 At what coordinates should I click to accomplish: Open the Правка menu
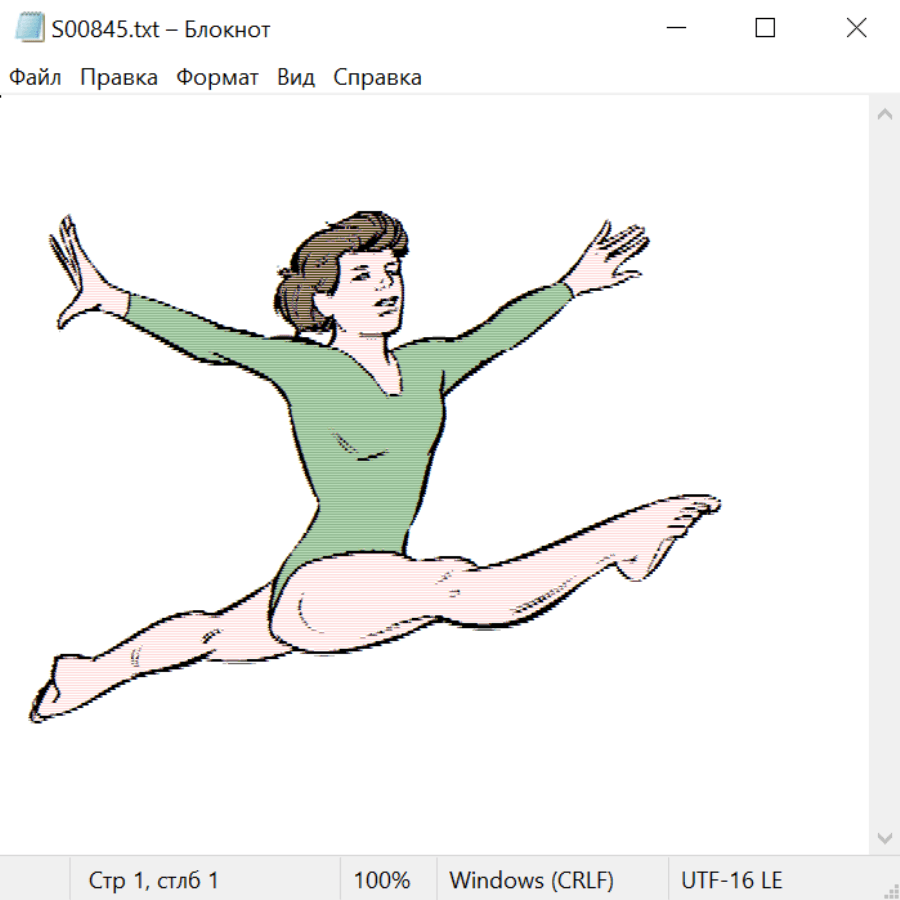point(119,78)
